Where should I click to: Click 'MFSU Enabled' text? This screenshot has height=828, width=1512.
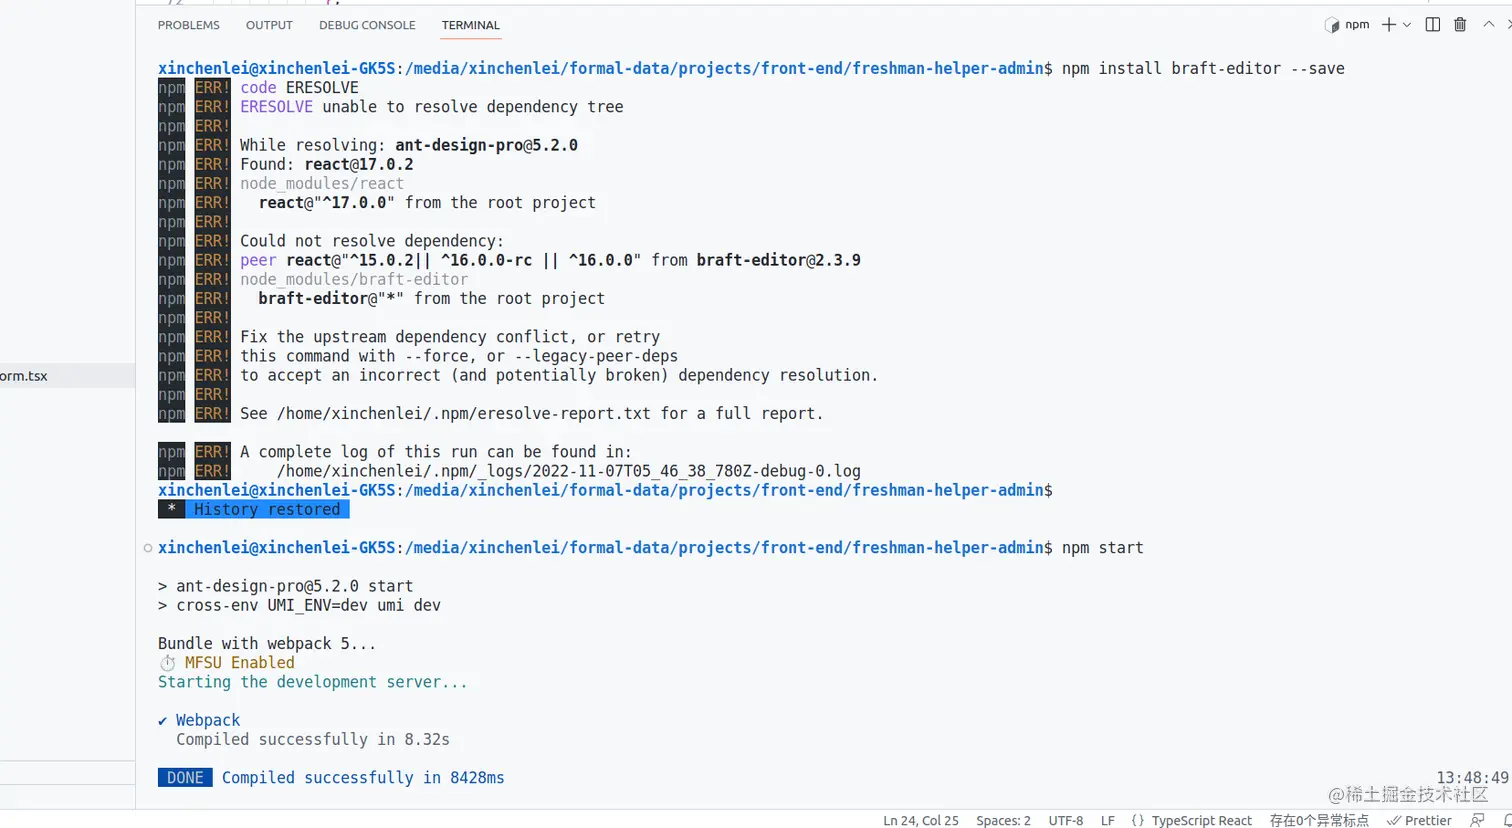pos(239,662)
